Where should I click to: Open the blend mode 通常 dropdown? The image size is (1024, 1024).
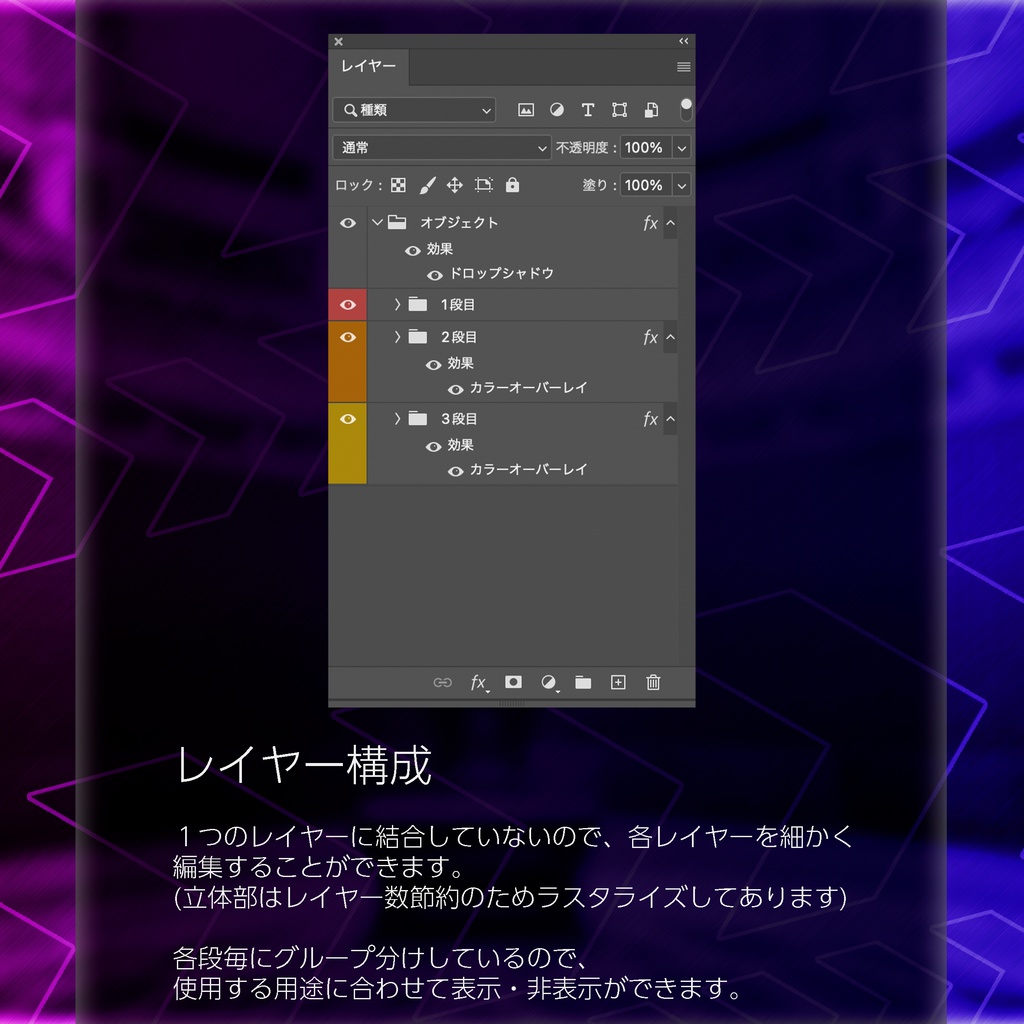440,147
